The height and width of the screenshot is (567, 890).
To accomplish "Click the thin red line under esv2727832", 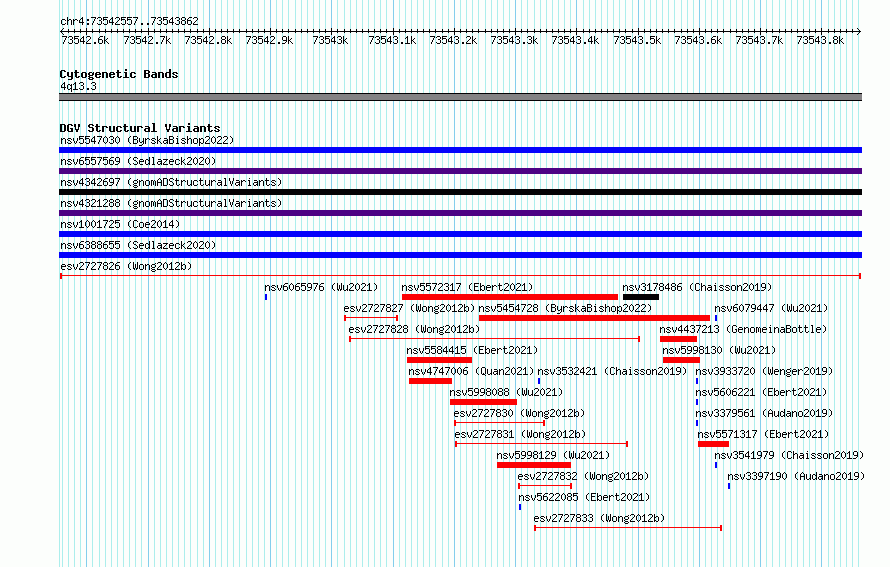I will [x=545, y=486].
